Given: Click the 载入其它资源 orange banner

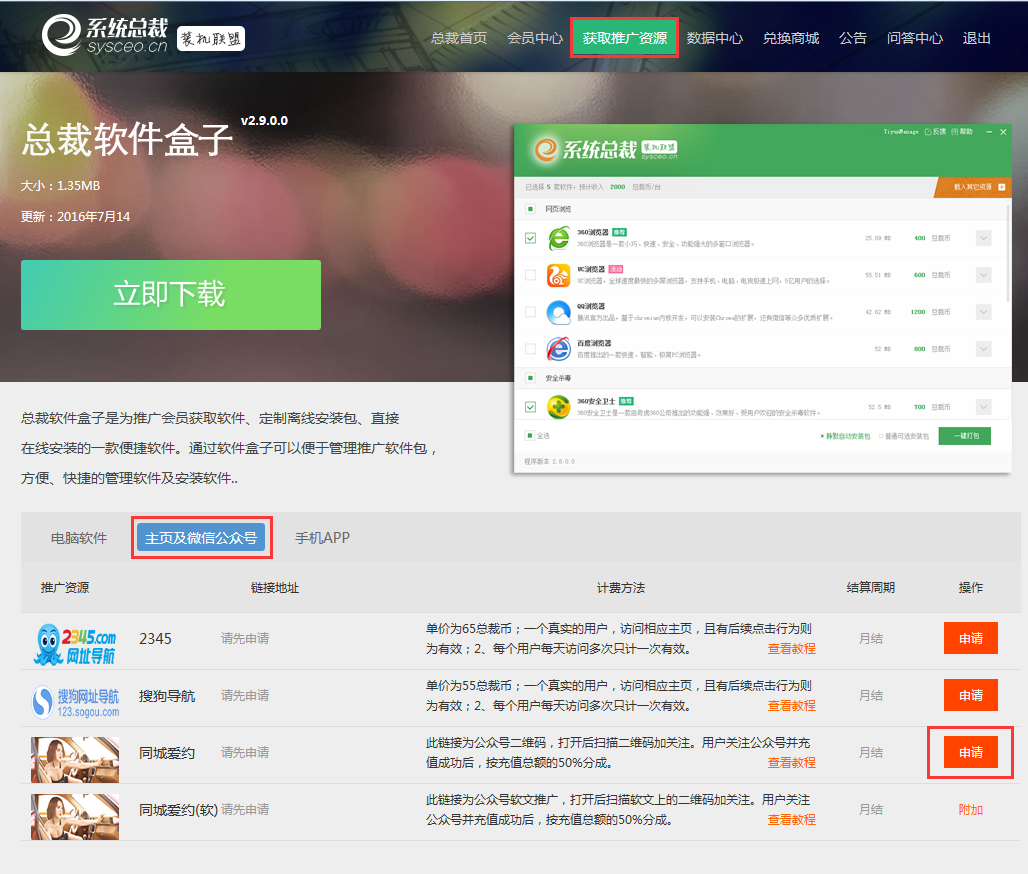Looking at the screenshot, I should click(x=972, y=187).
